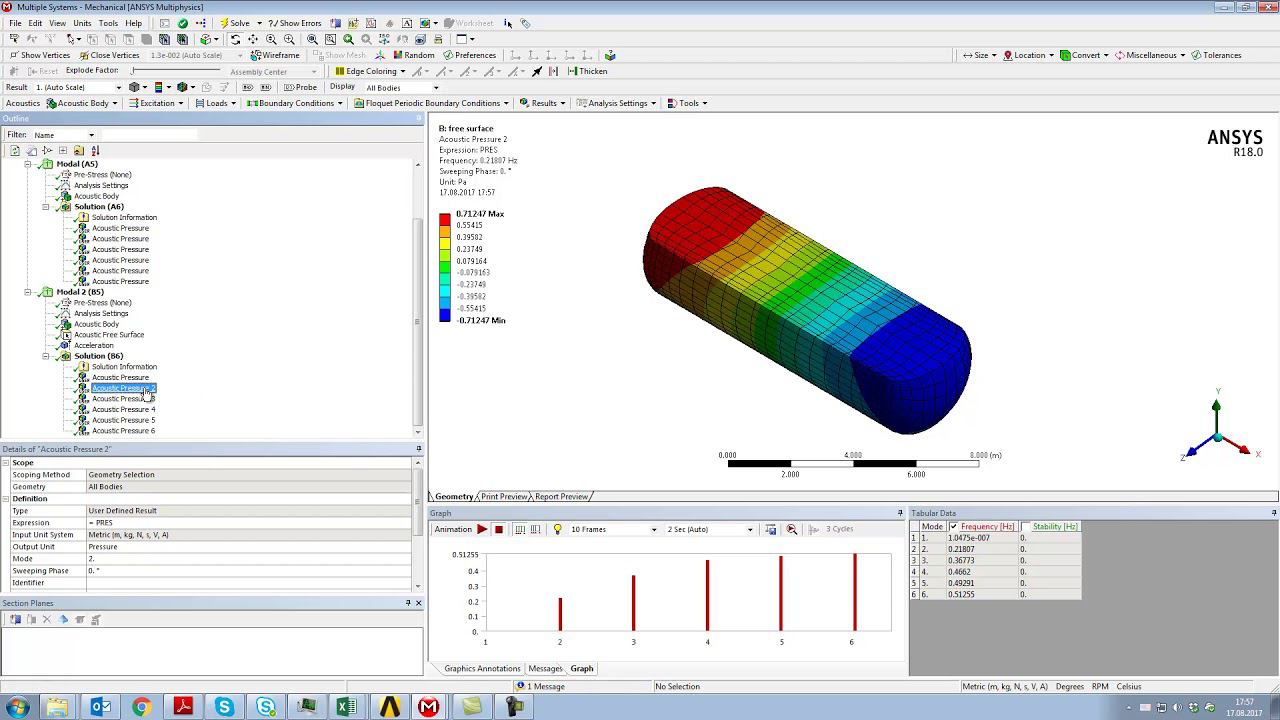The height and width of the screenshot is (720, 1280).
Task: Click the sort A-Z icon in Outline toolbar
Action: click(x=95, y=150)
